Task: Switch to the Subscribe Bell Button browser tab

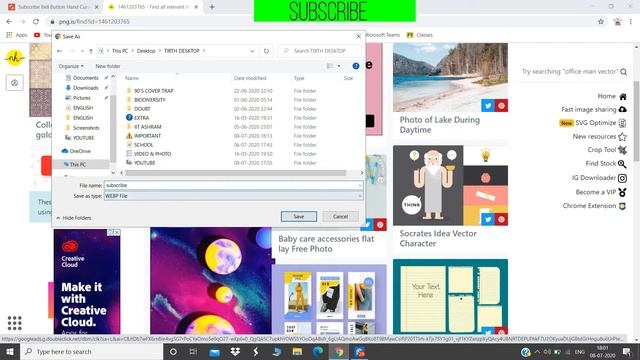Action: pos(53,7)
